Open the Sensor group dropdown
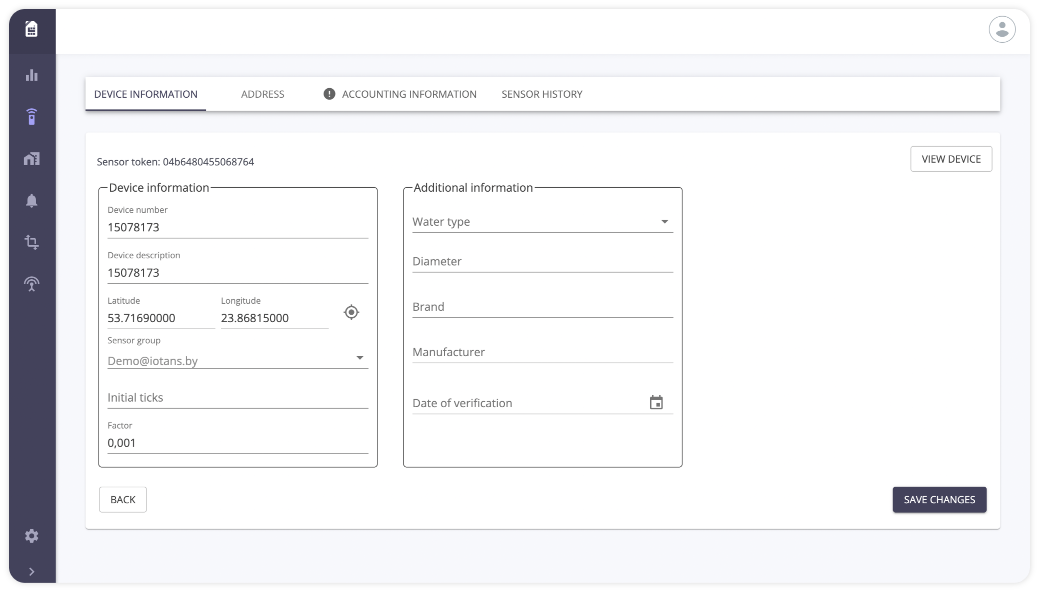This screenshot has width=1039, height=592. [237, 361]
